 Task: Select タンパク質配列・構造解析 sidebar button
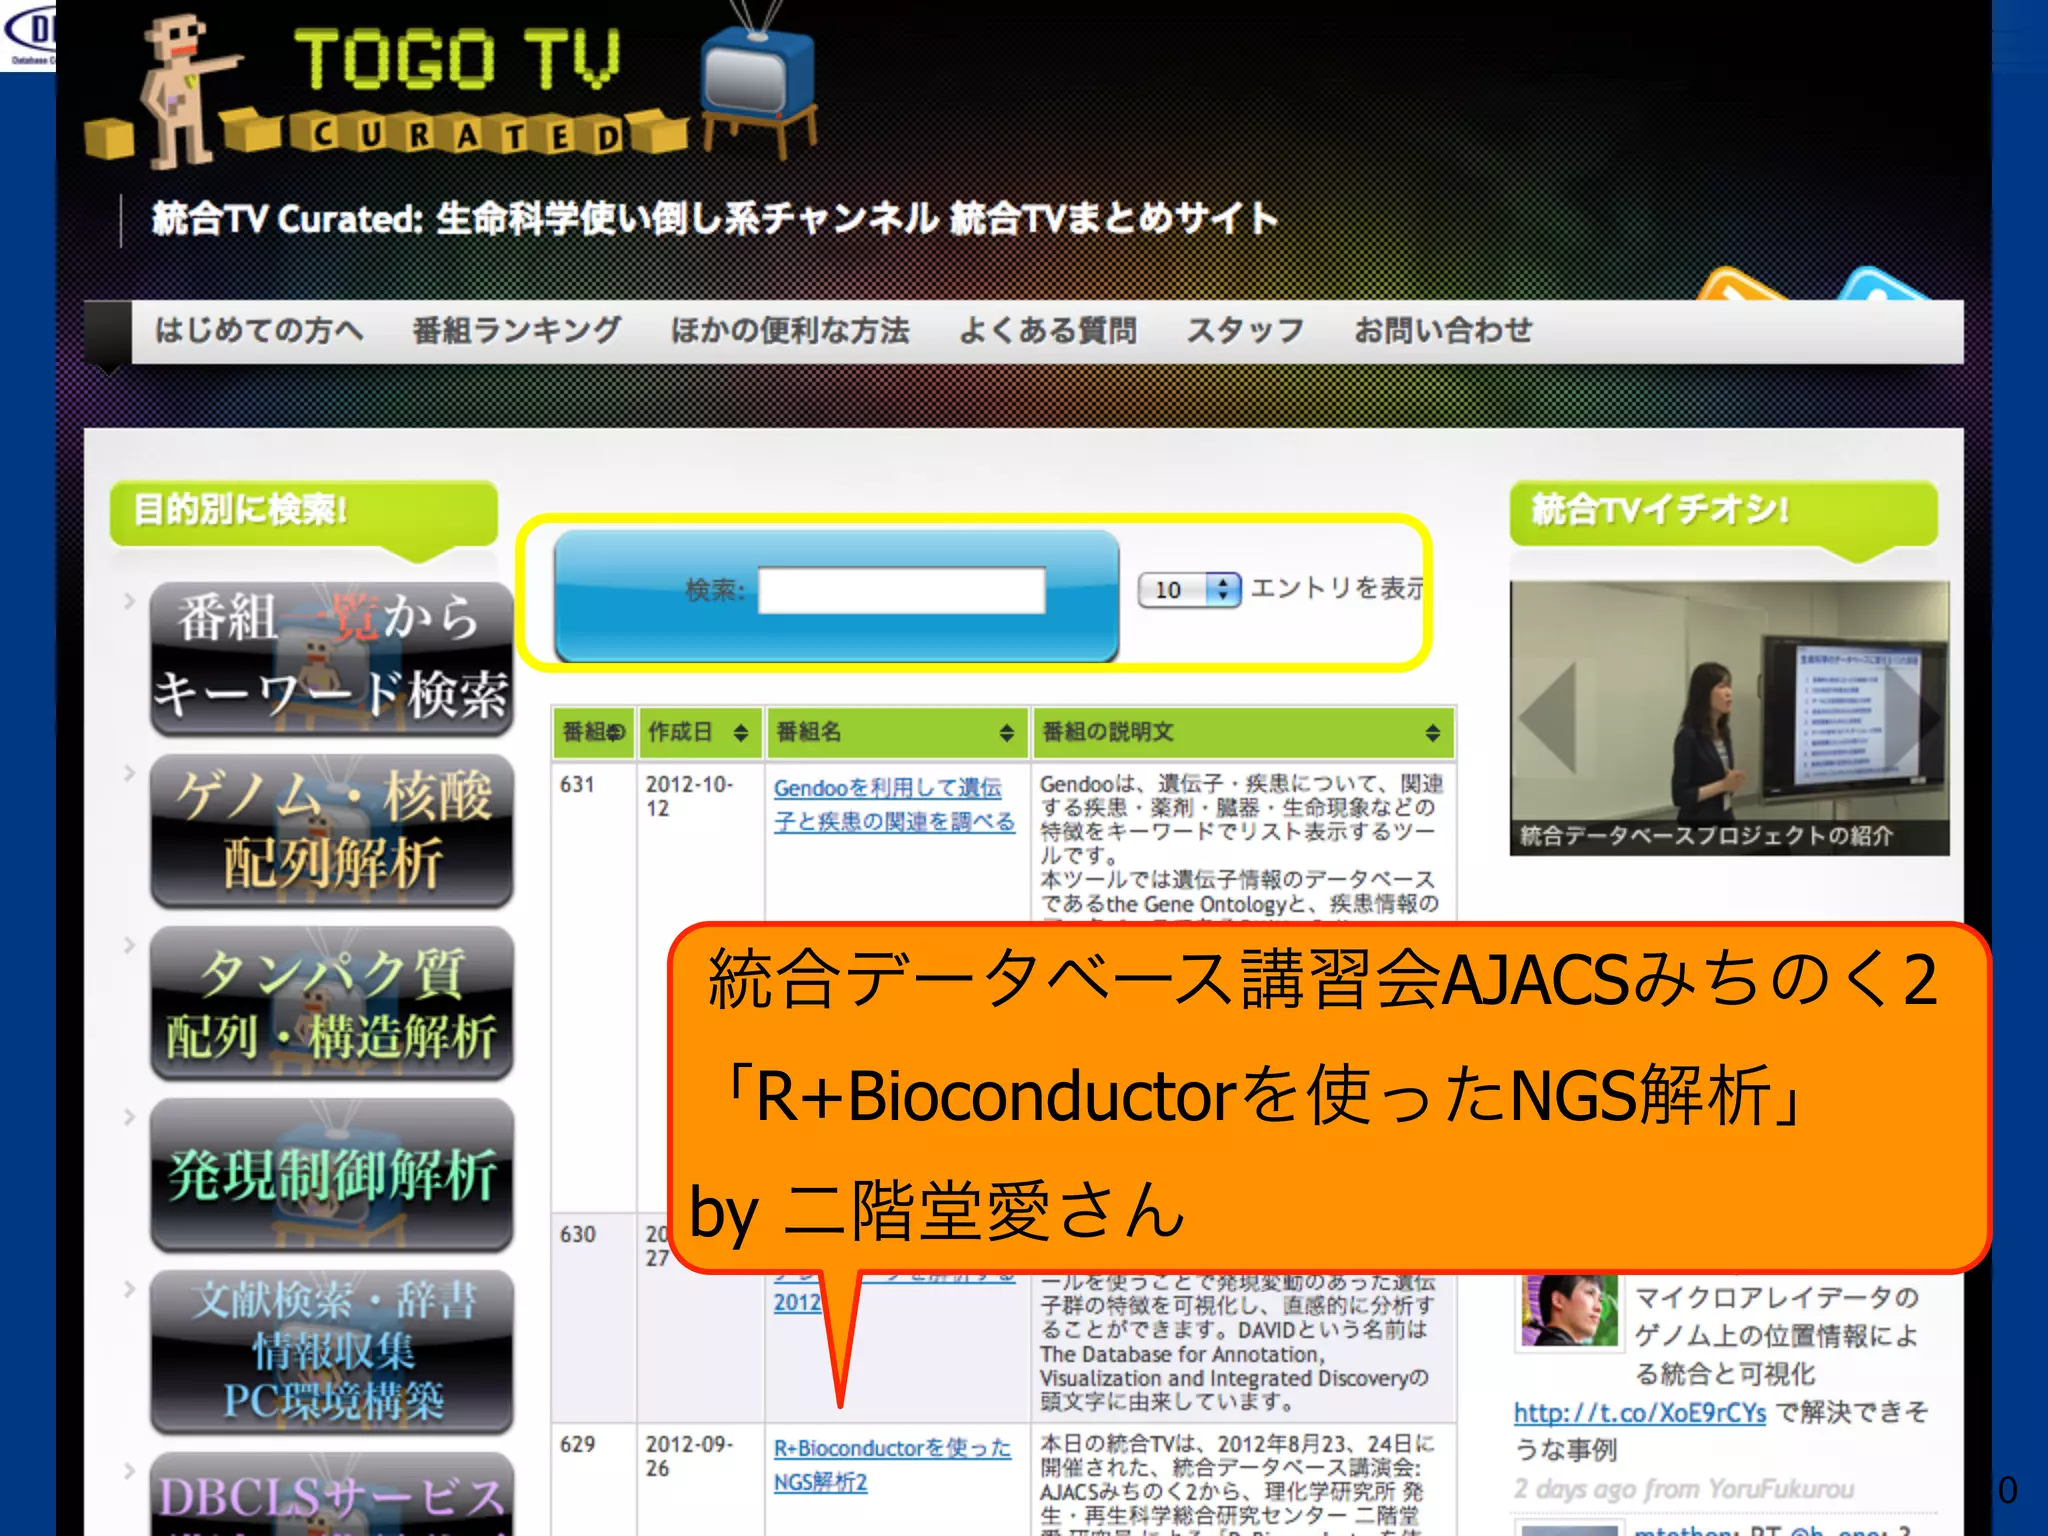331,1003
